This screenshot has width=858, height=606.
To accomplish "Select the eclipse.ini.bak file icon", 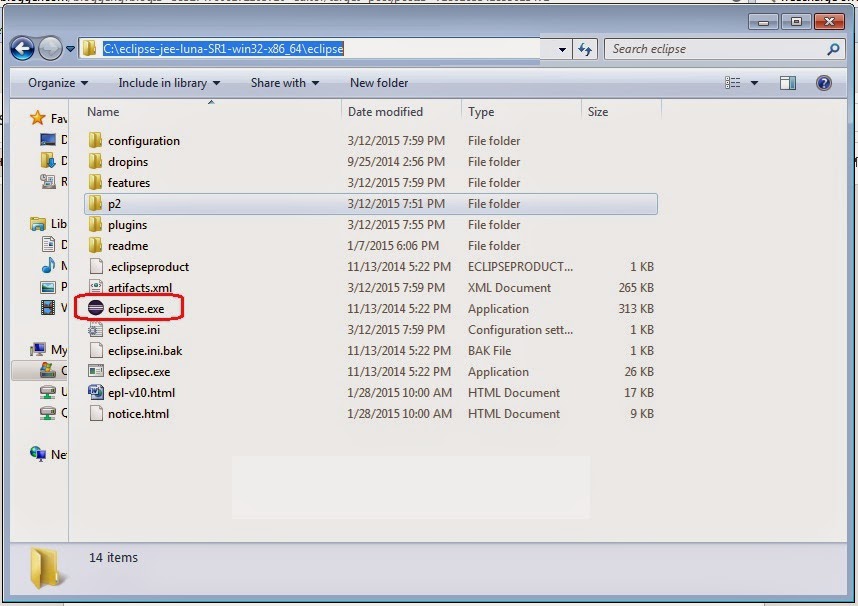I will (x=96, y=350).
